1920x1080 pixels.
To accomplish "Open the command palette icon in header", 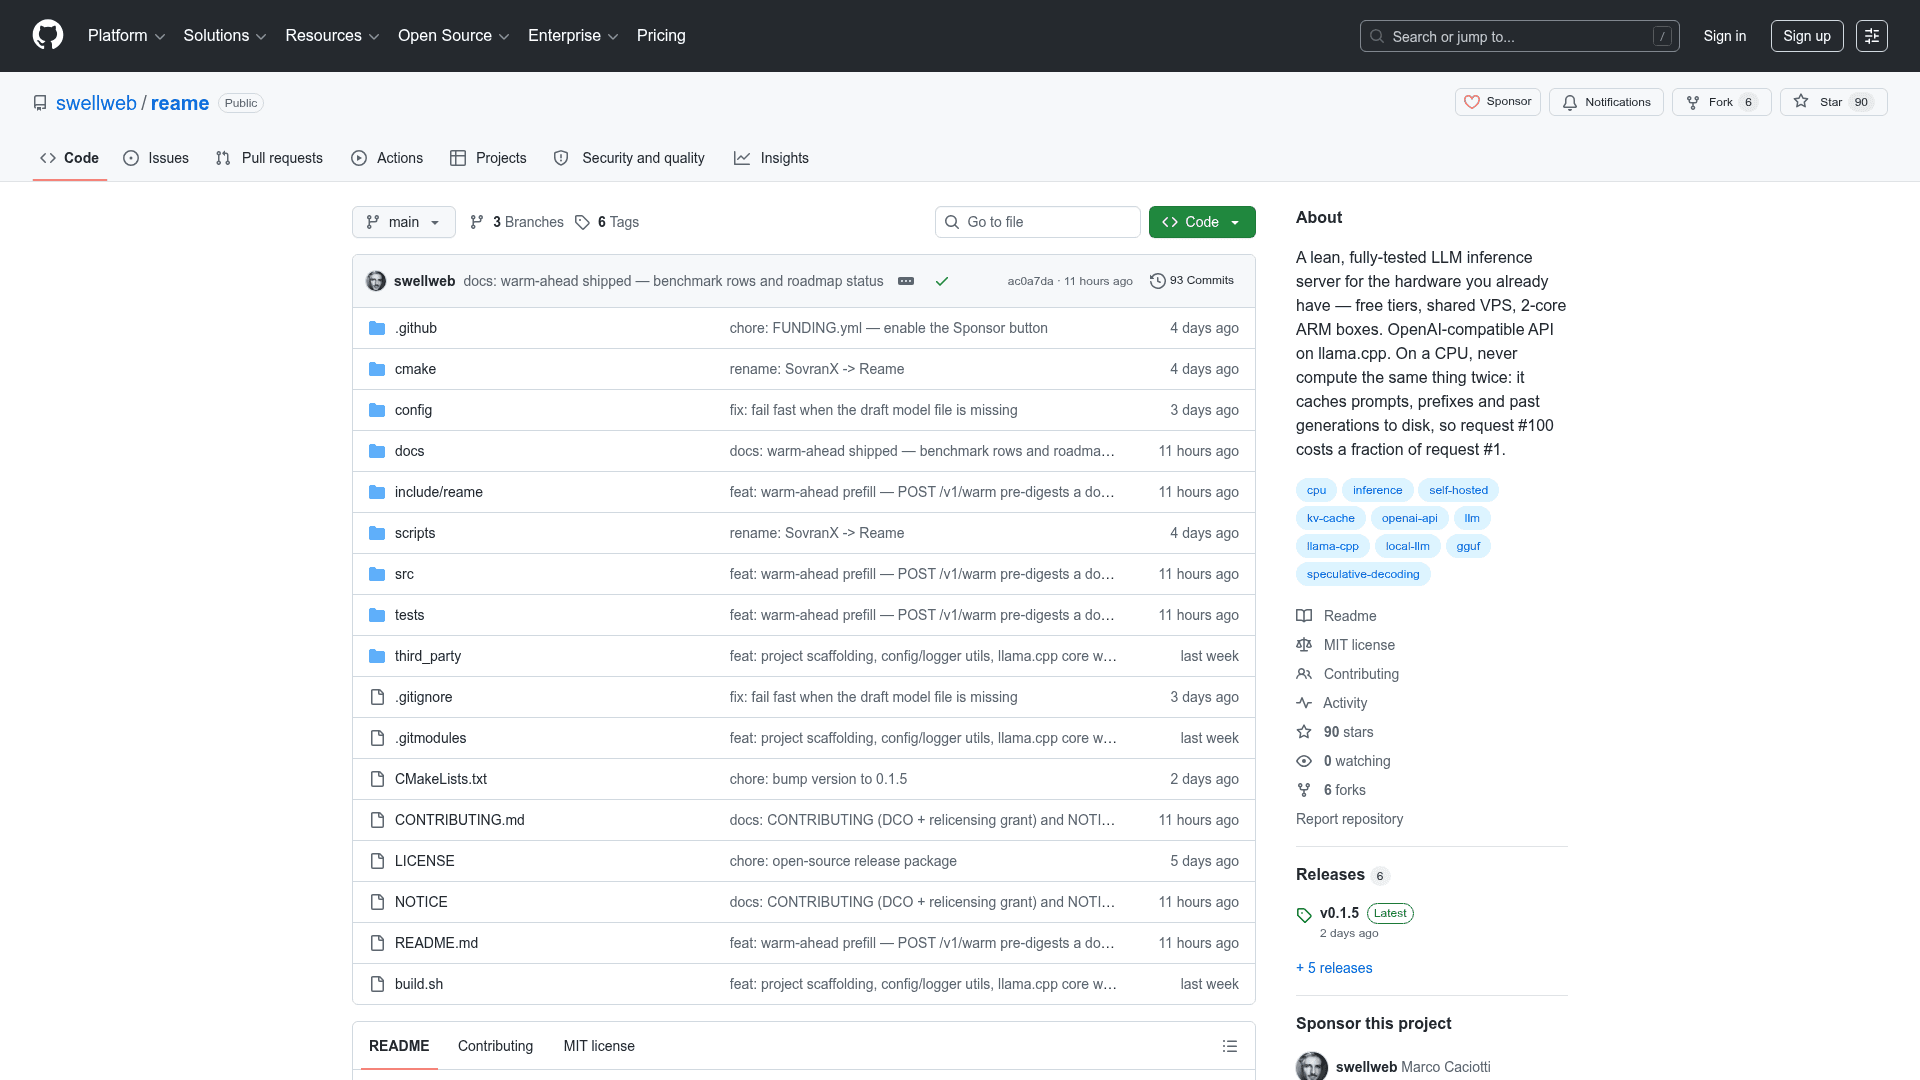I will [1872, 36].
